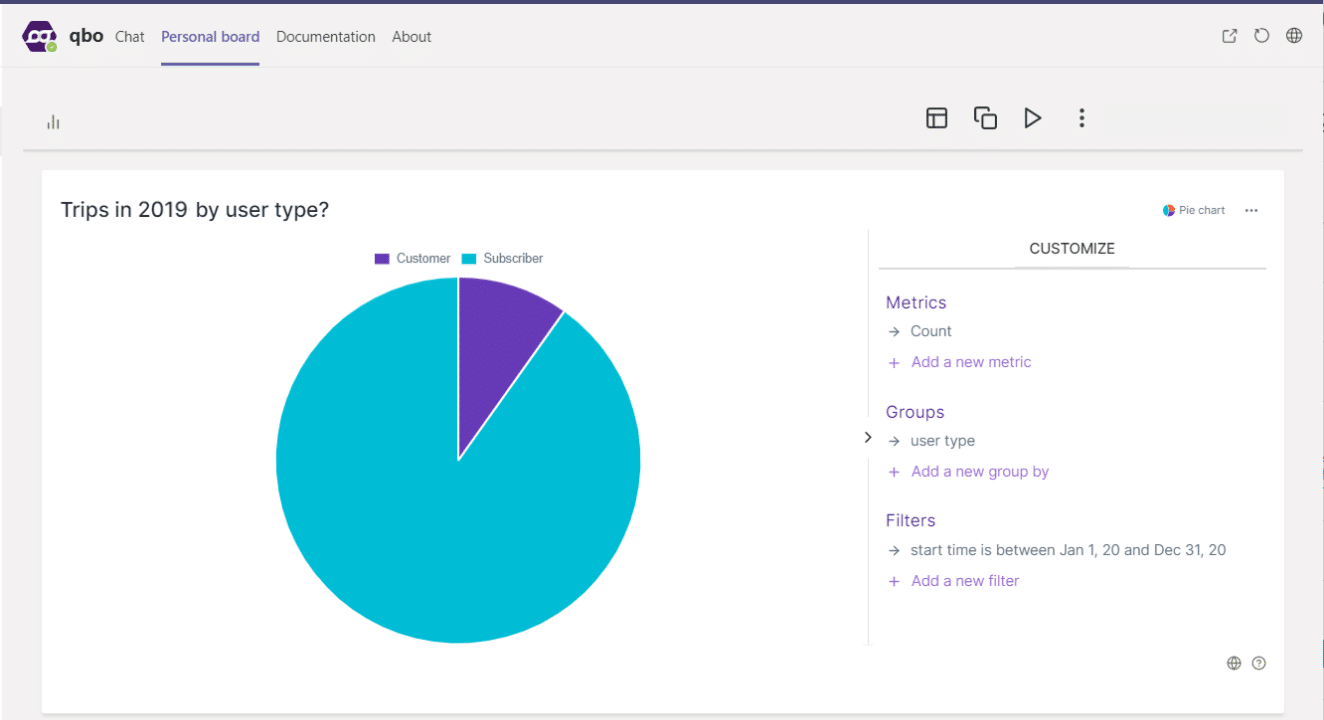Switch to the Chat tab
The width and height of the screenshot is (1324, 720).
point(130,37)
